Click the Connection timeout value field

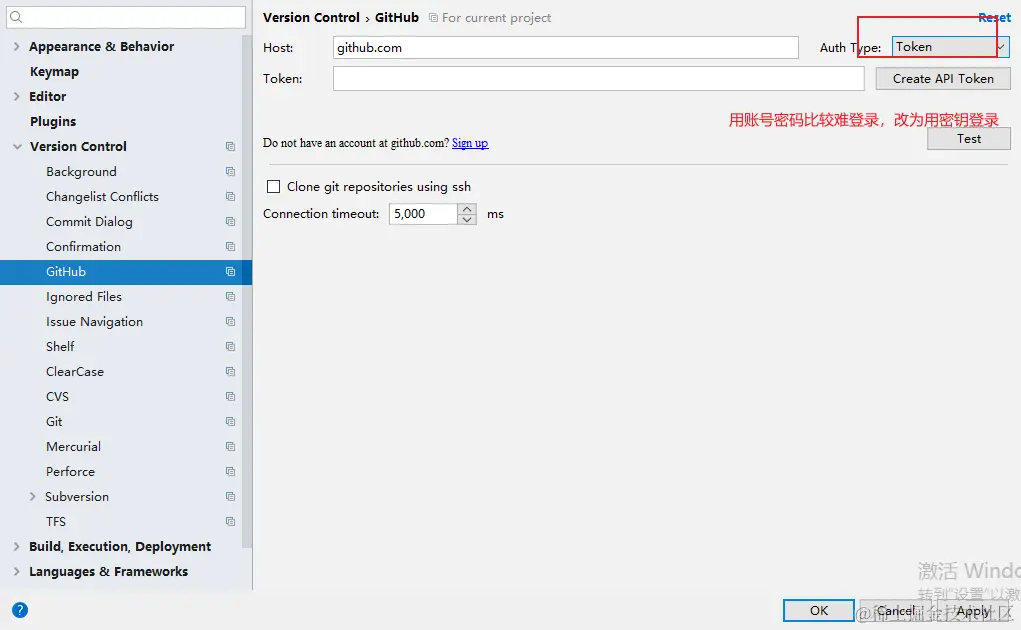tap(423, 214)
